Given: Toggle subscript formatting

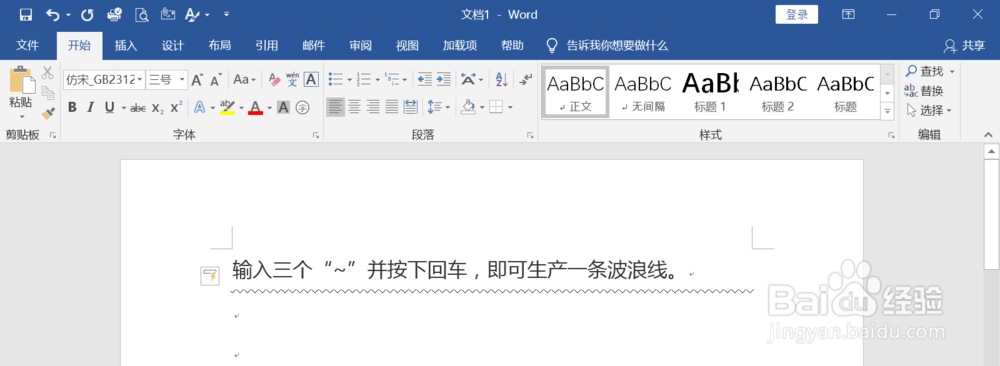Looking at the screenshot, I should [158, 107].
